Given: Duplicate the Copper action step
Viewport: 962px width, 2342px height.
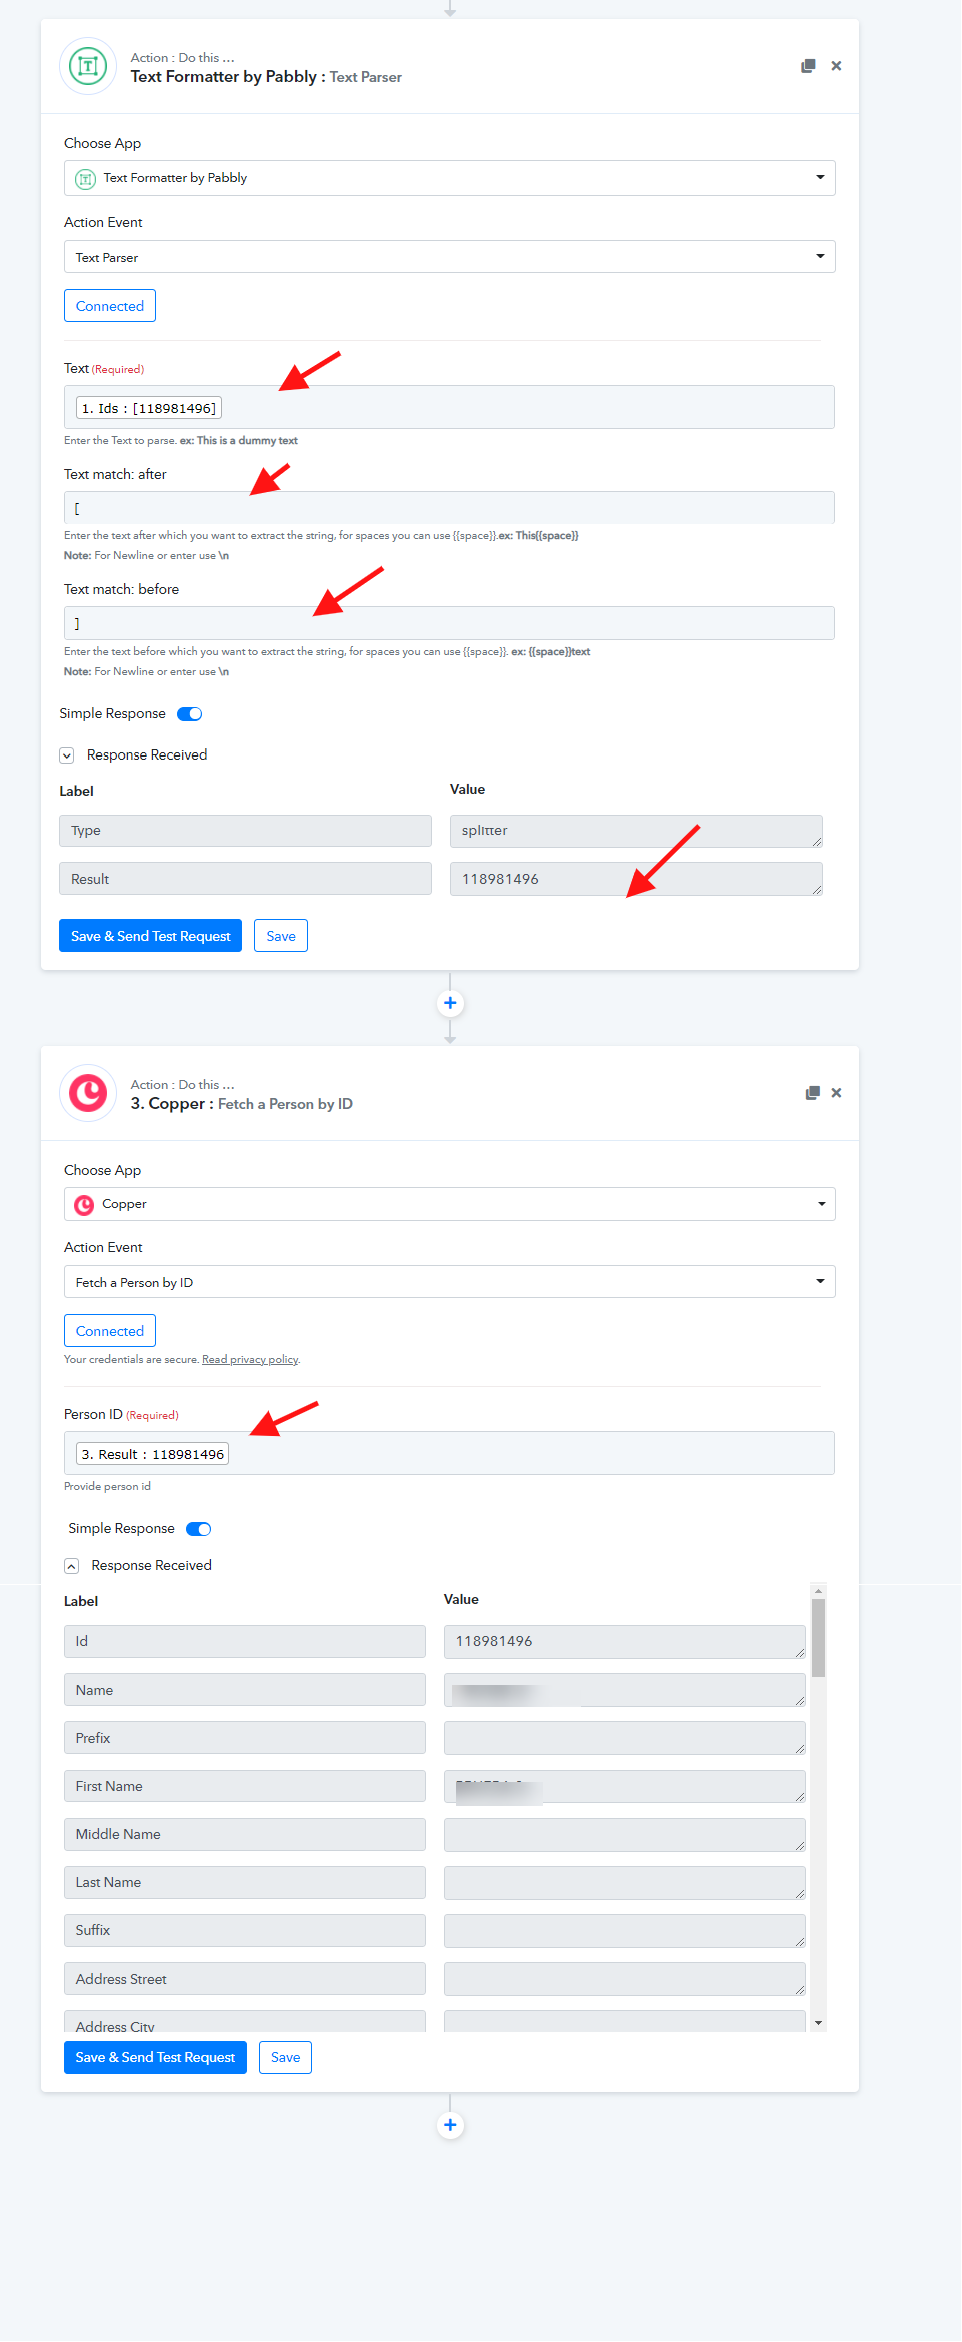Looking at the screenshot, I should (813, 1093).
